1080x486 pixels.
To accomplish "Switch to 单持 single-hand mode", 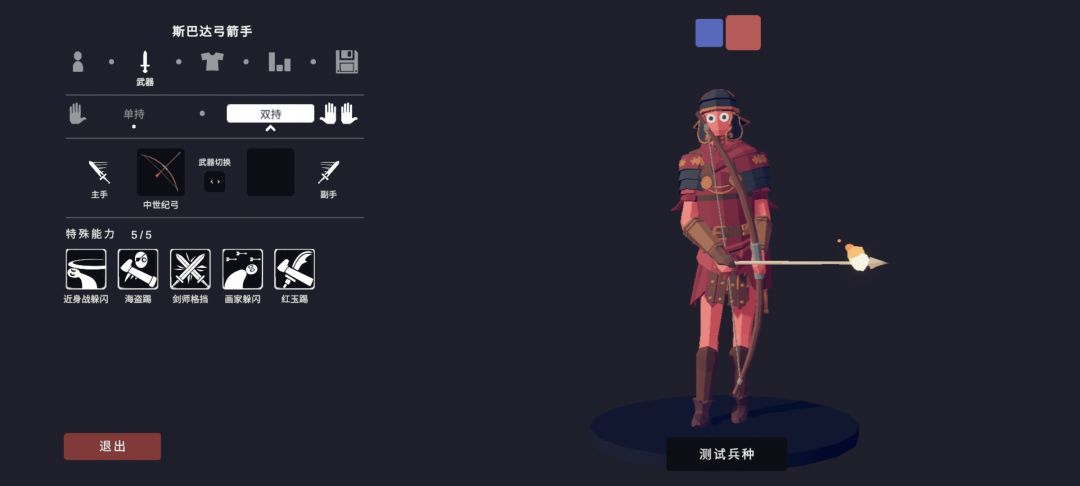I will click(134, 114).
